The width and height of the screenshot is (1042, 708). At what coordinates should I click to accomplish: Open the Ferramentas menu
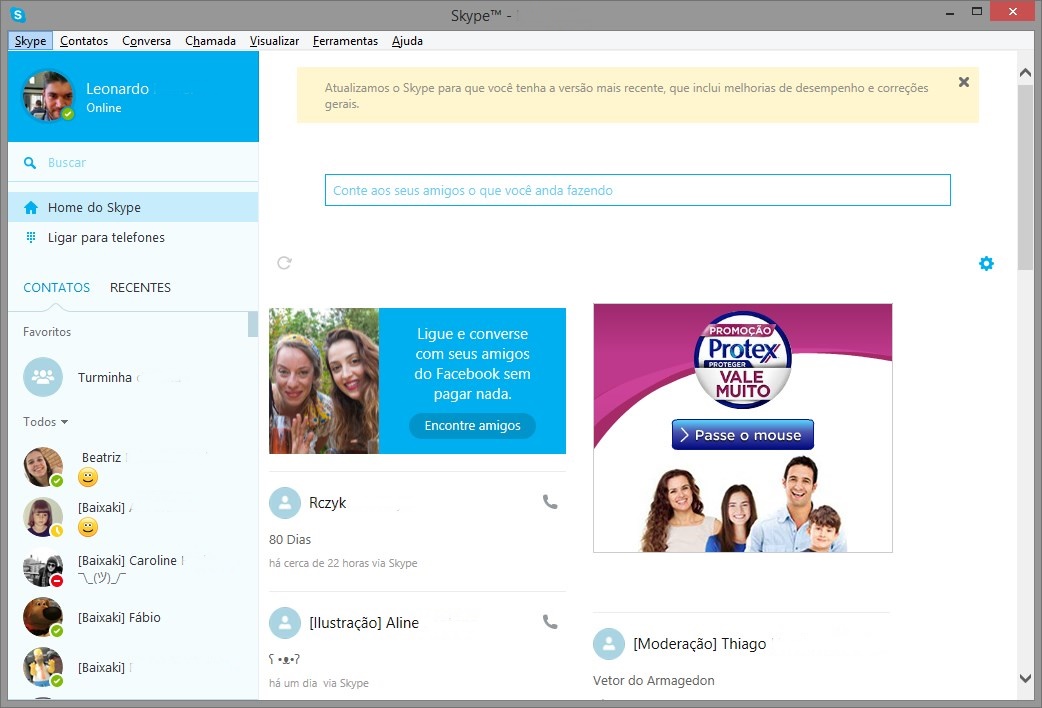(x=346, y=41)
